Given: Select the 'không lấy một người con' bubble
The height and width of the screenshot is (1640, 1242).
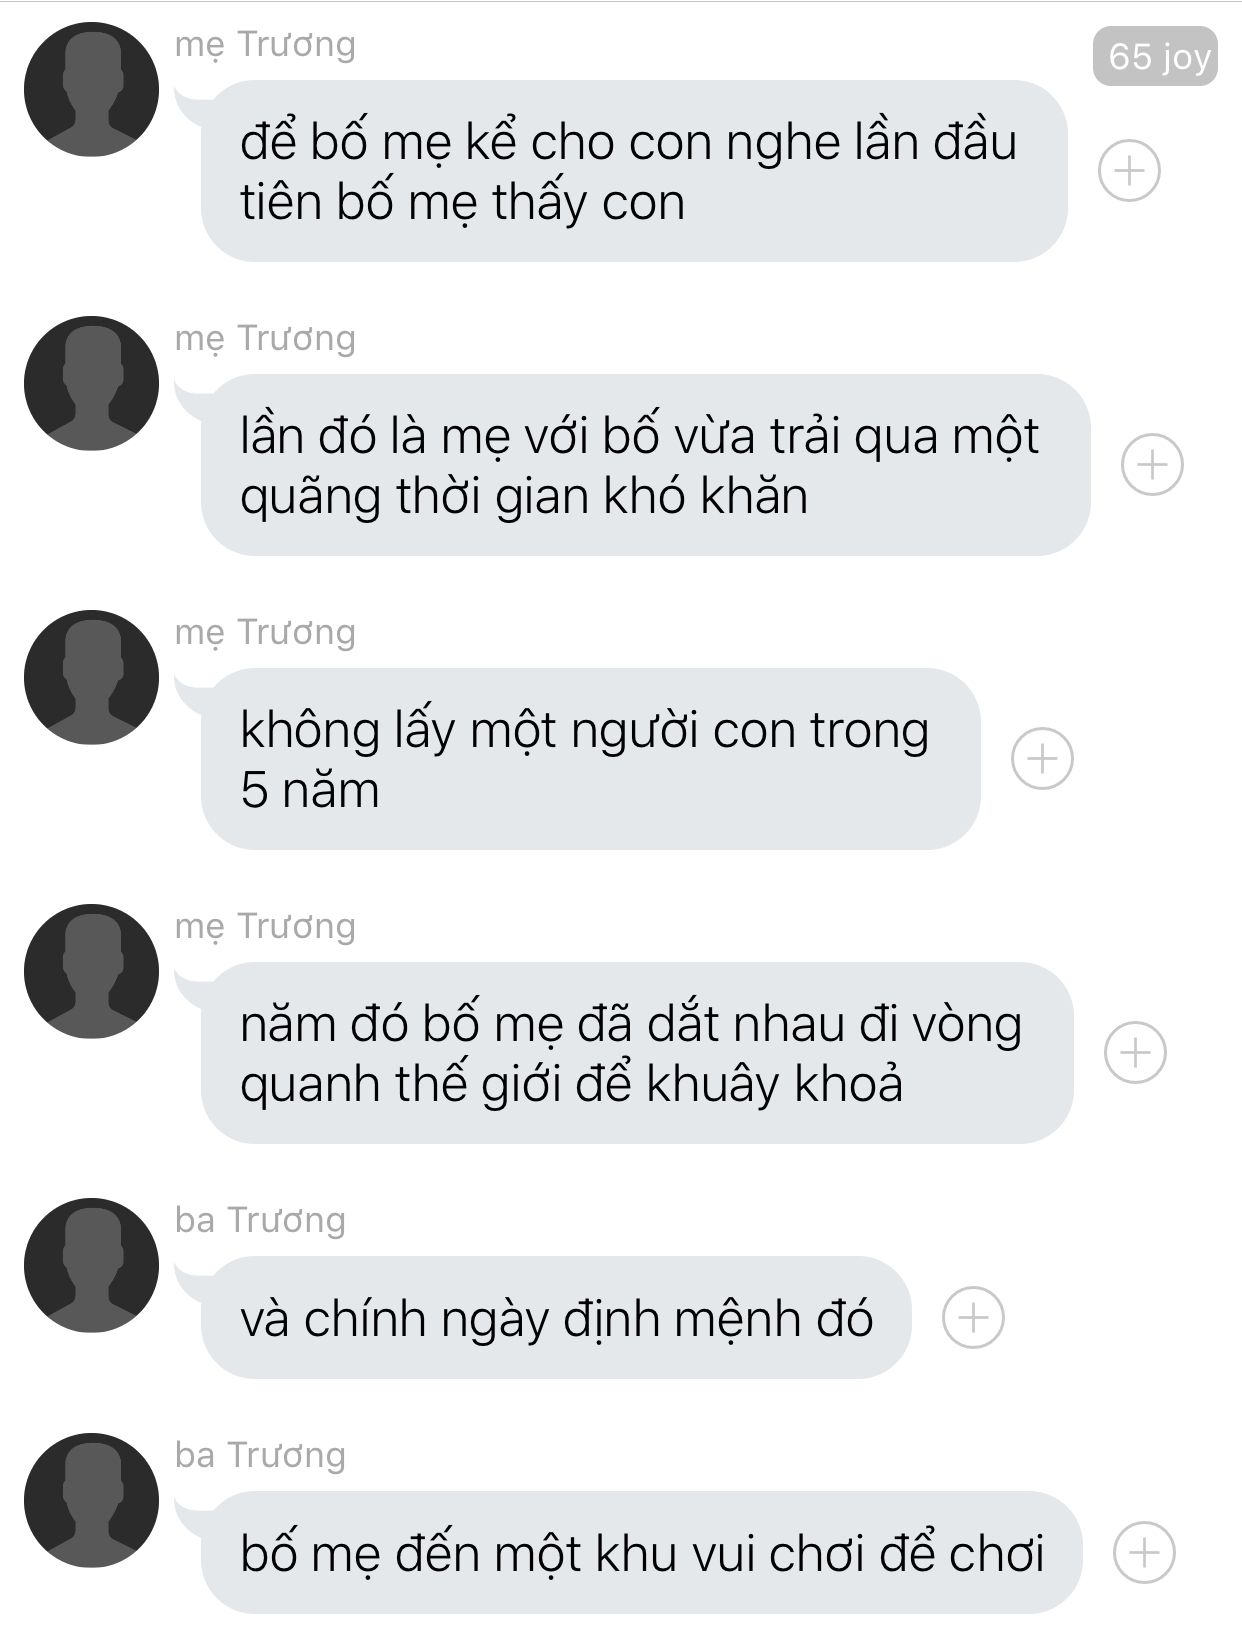Looking at the screenshot, I should [590, 759].
